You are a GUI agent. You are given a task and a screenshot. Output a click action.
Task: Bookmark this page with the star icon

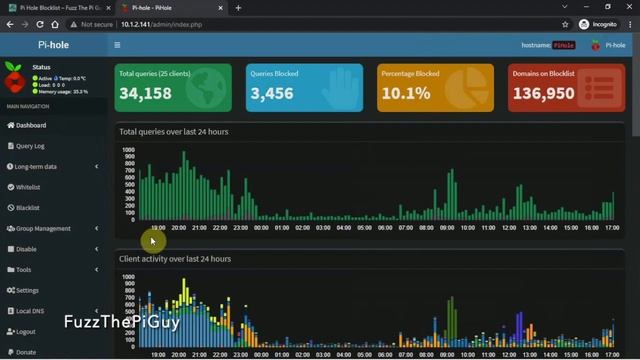coord(565,24)
